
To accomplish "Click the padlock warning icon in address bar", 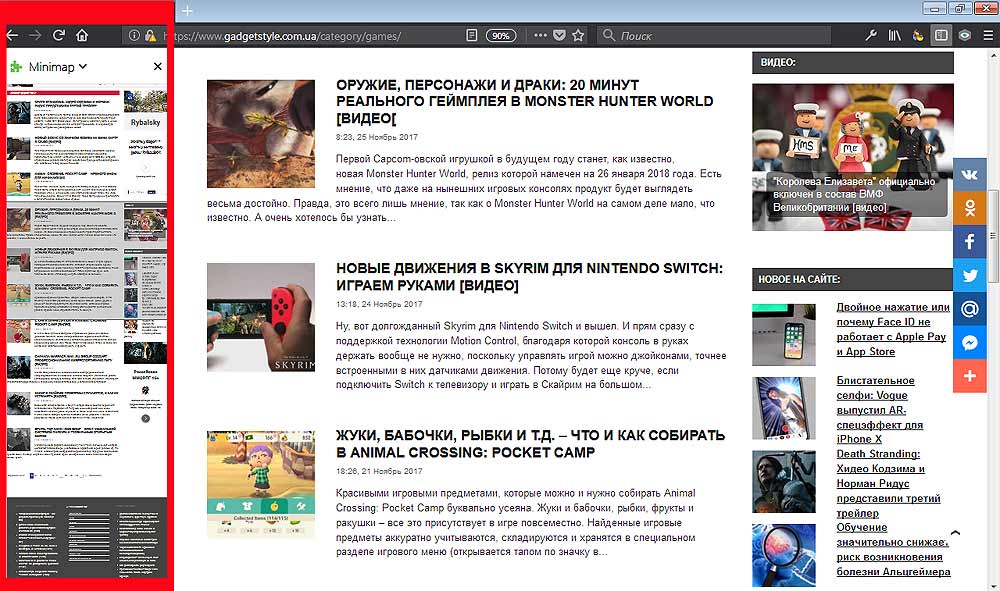I will point(151,36).
